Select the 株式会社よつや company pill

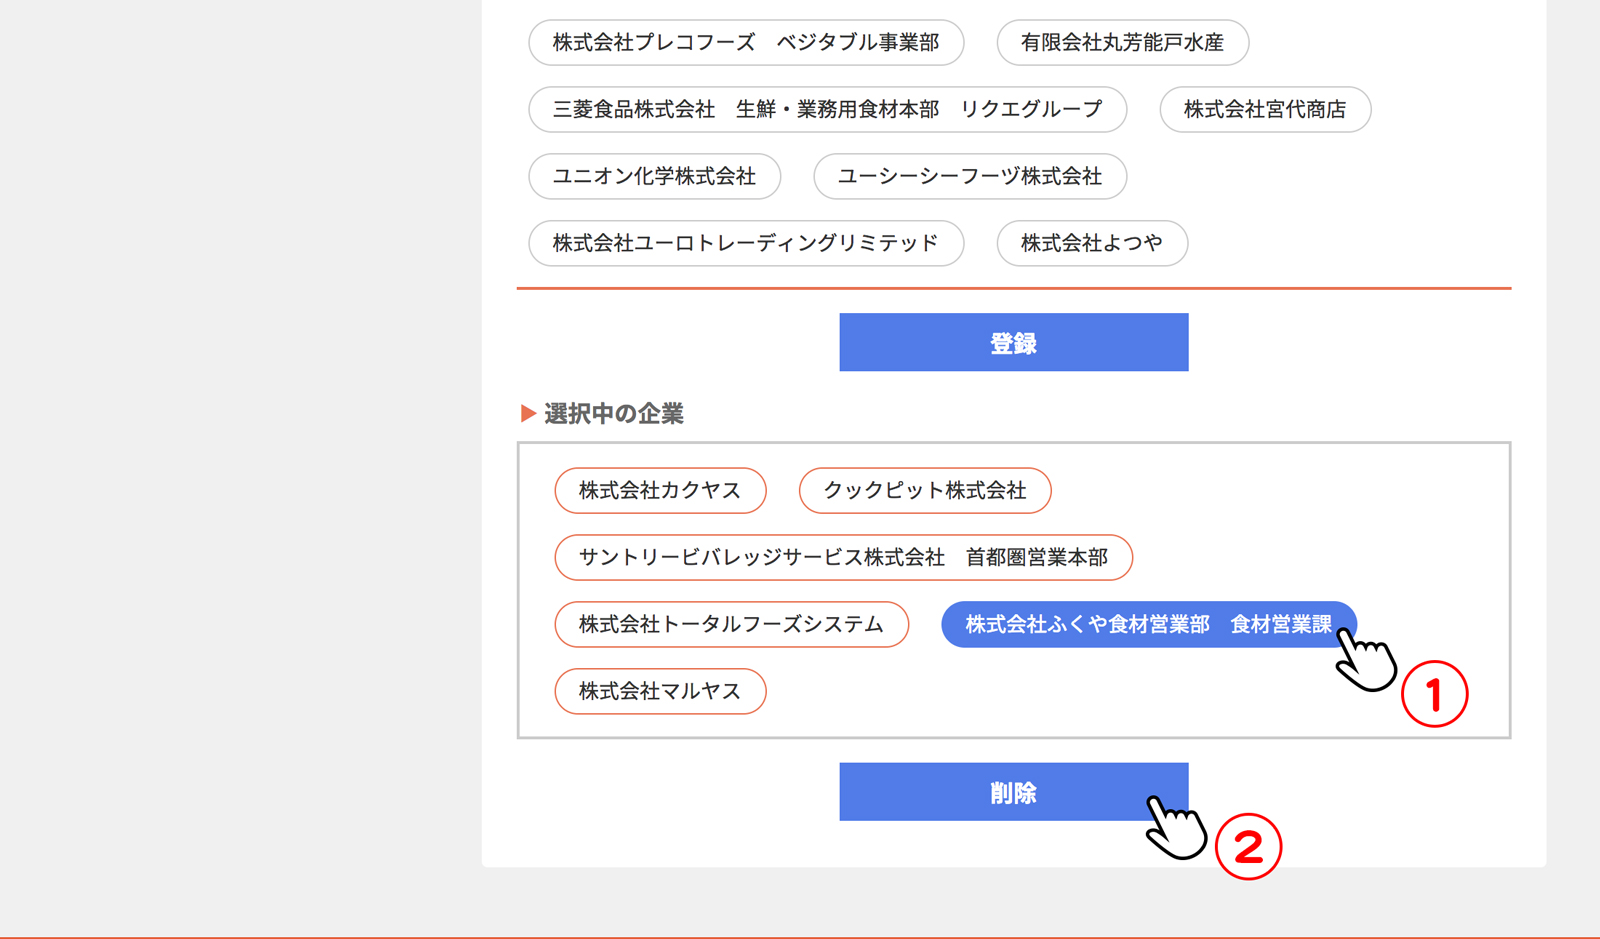tap(1091, 244)
